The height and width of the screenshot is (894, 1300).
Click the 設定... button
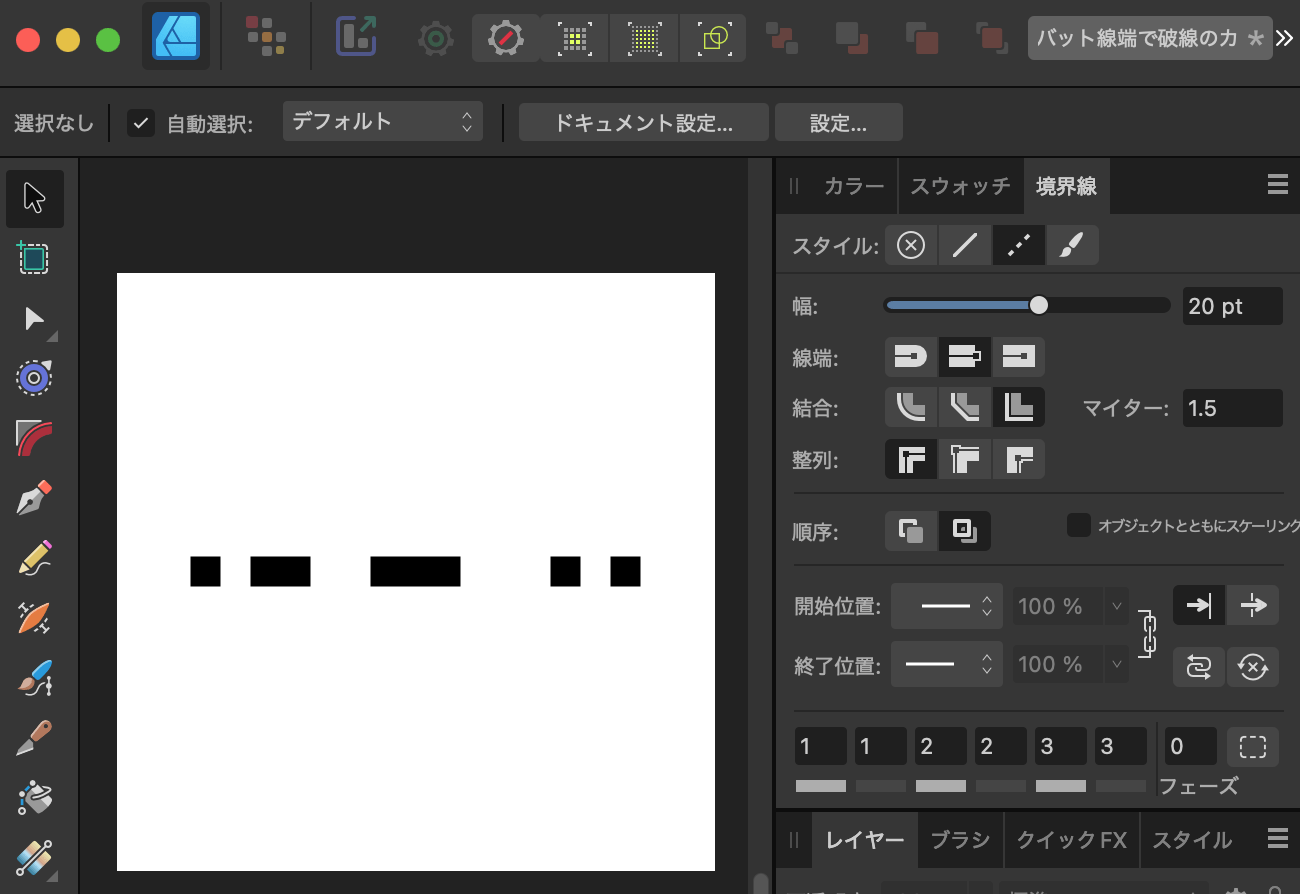(x=838, y=123)
